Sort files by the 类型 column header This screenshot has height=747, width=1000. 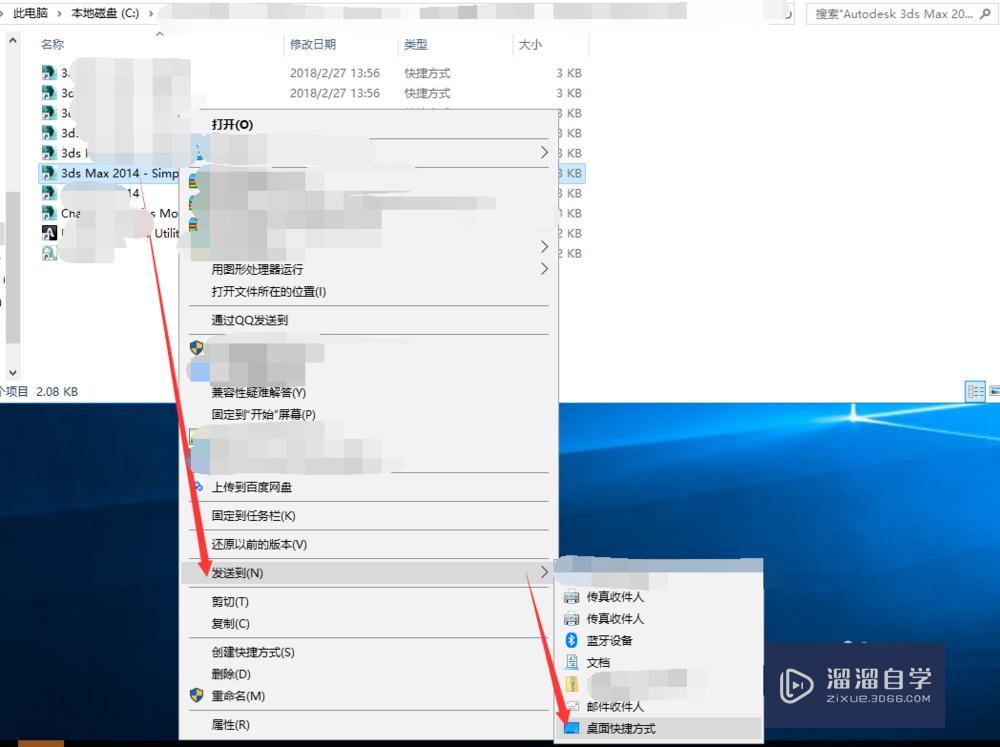416,44
